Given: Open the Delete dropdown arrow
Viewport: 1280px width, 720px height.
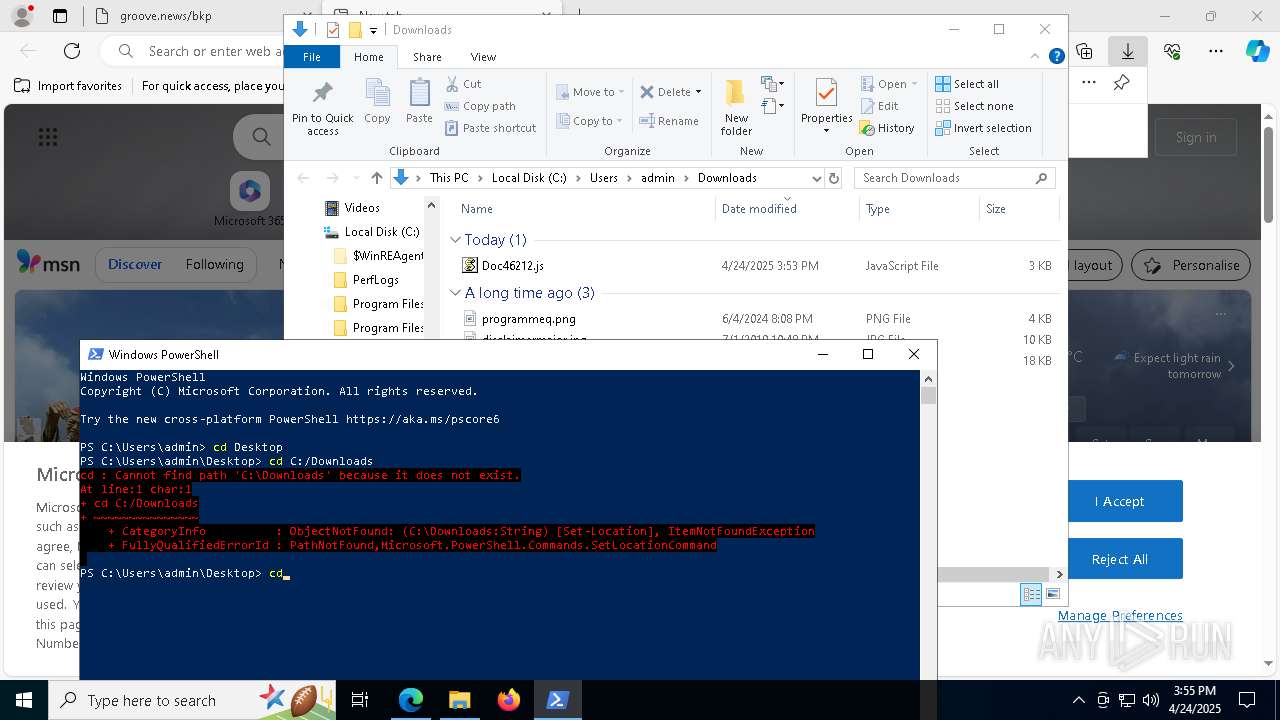Looking at the screenshot, I should (x=698, y=92).
